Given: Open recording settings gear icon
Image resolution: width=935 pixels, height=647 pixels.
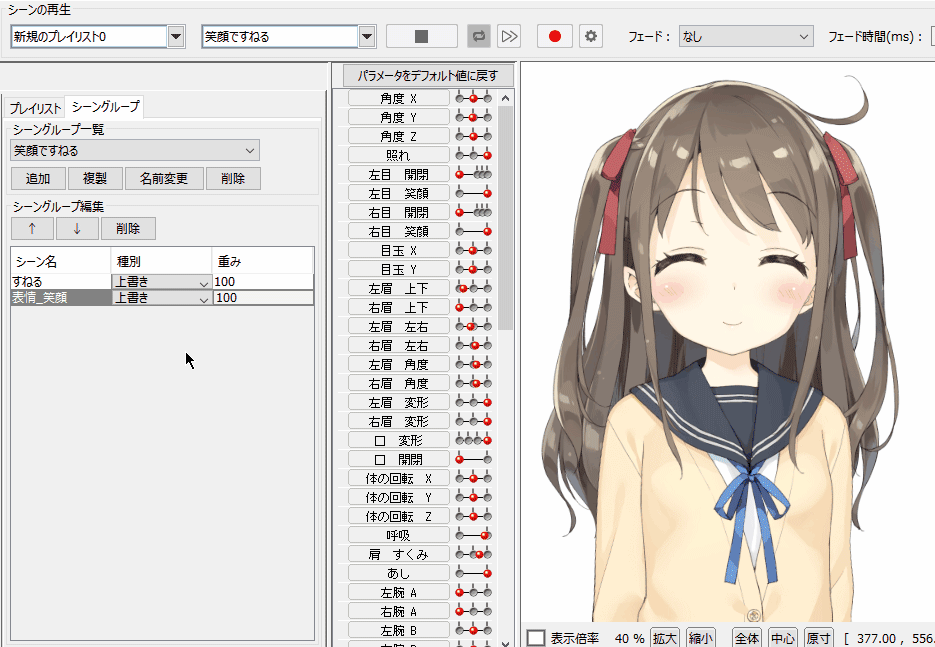Looking at the screenshot, I should [590, 36].
